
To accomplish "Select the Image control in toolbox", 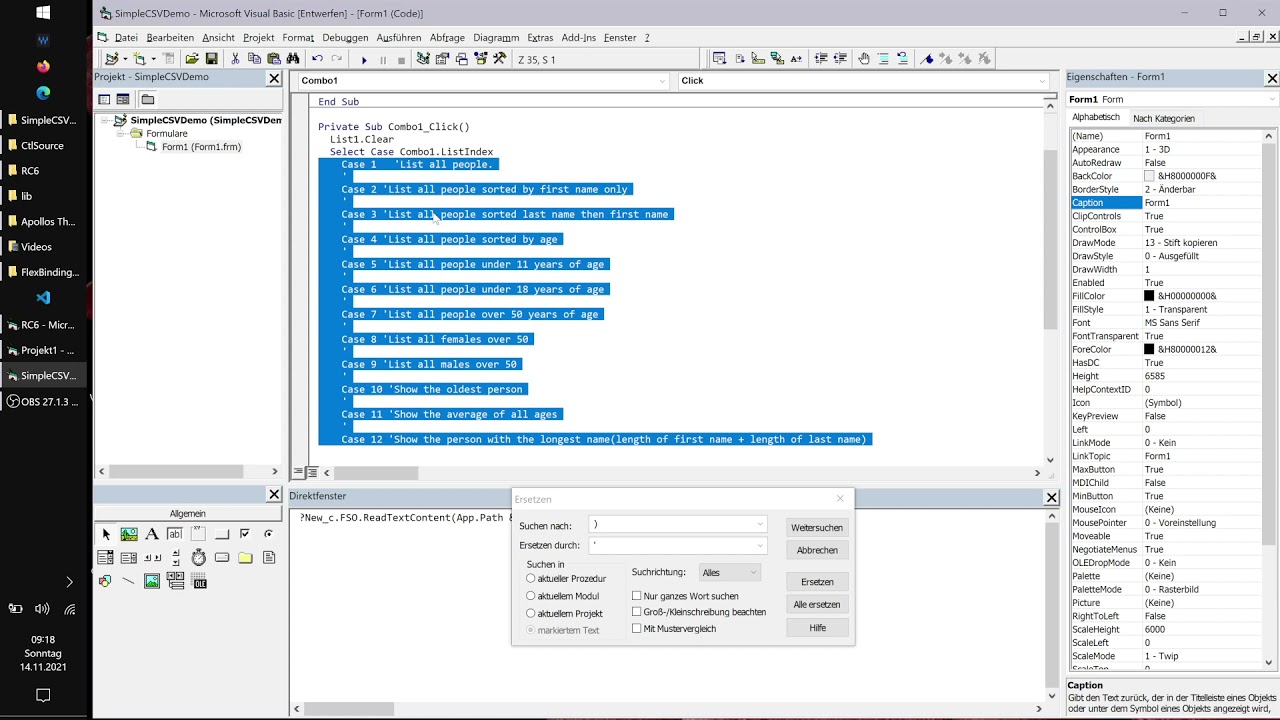I will pos(152,581).
